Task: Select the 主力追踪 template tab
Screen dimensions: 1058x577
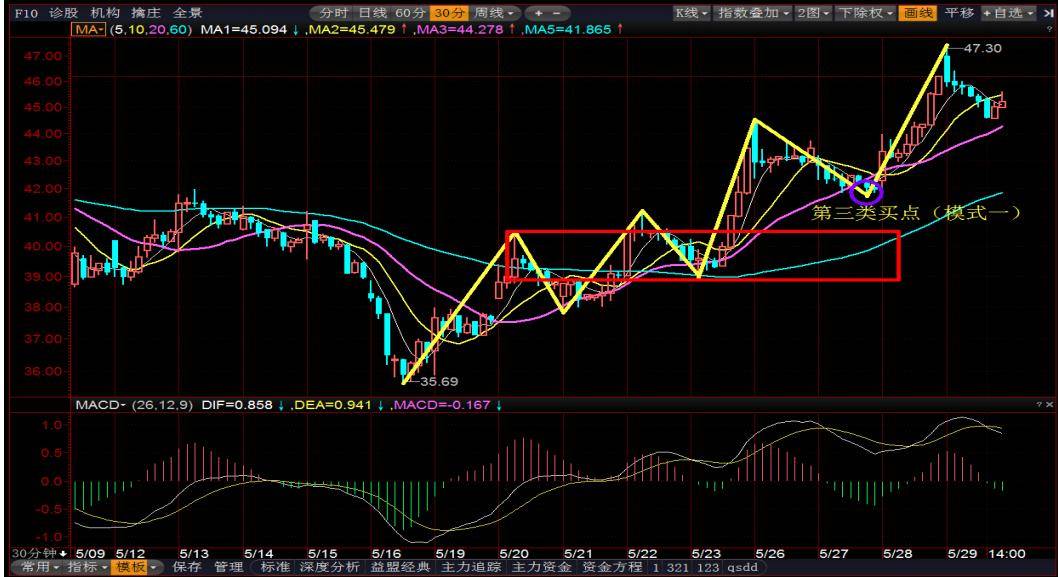Action: click(x=471, y=568)
